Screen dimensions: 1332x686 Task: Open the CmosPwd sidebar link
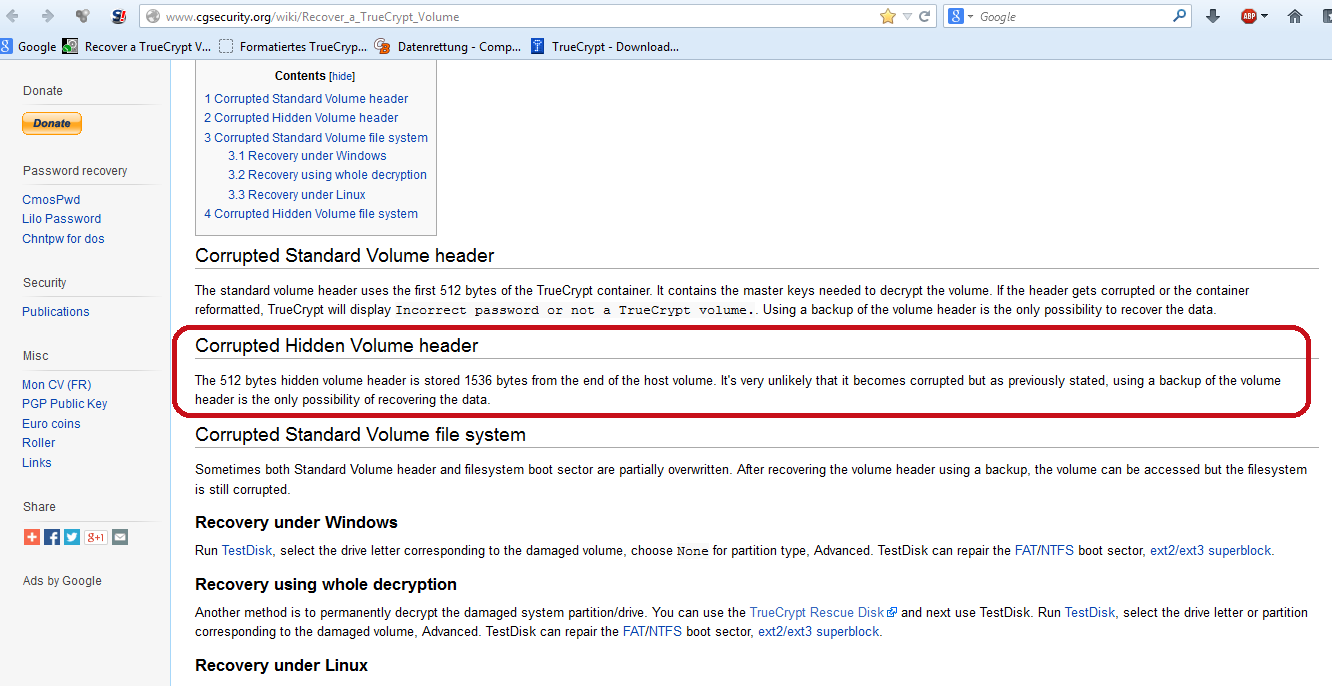point(51,200)
